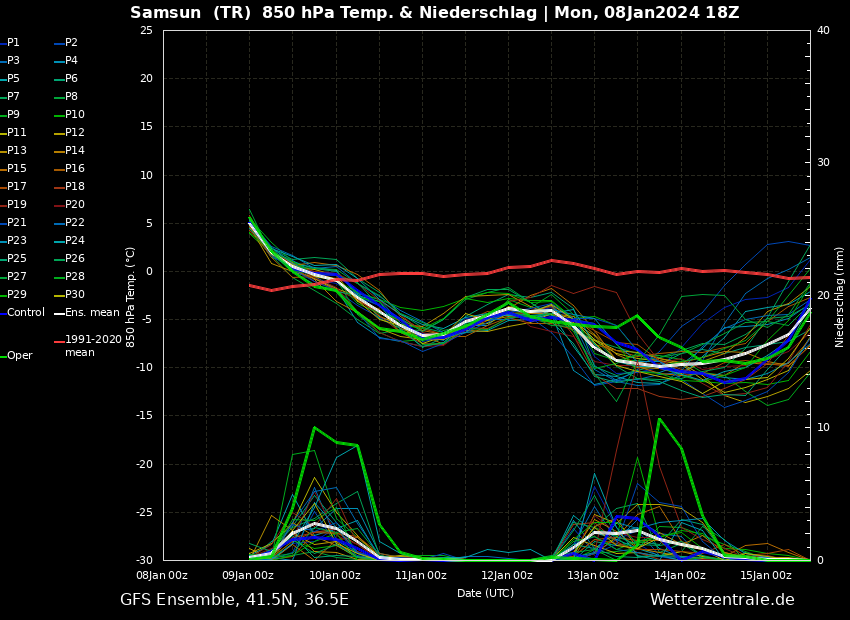This screenshot has height=620, width=850.
Task: Click the green swatch beside Oper
Action: (x=3, y=356)
